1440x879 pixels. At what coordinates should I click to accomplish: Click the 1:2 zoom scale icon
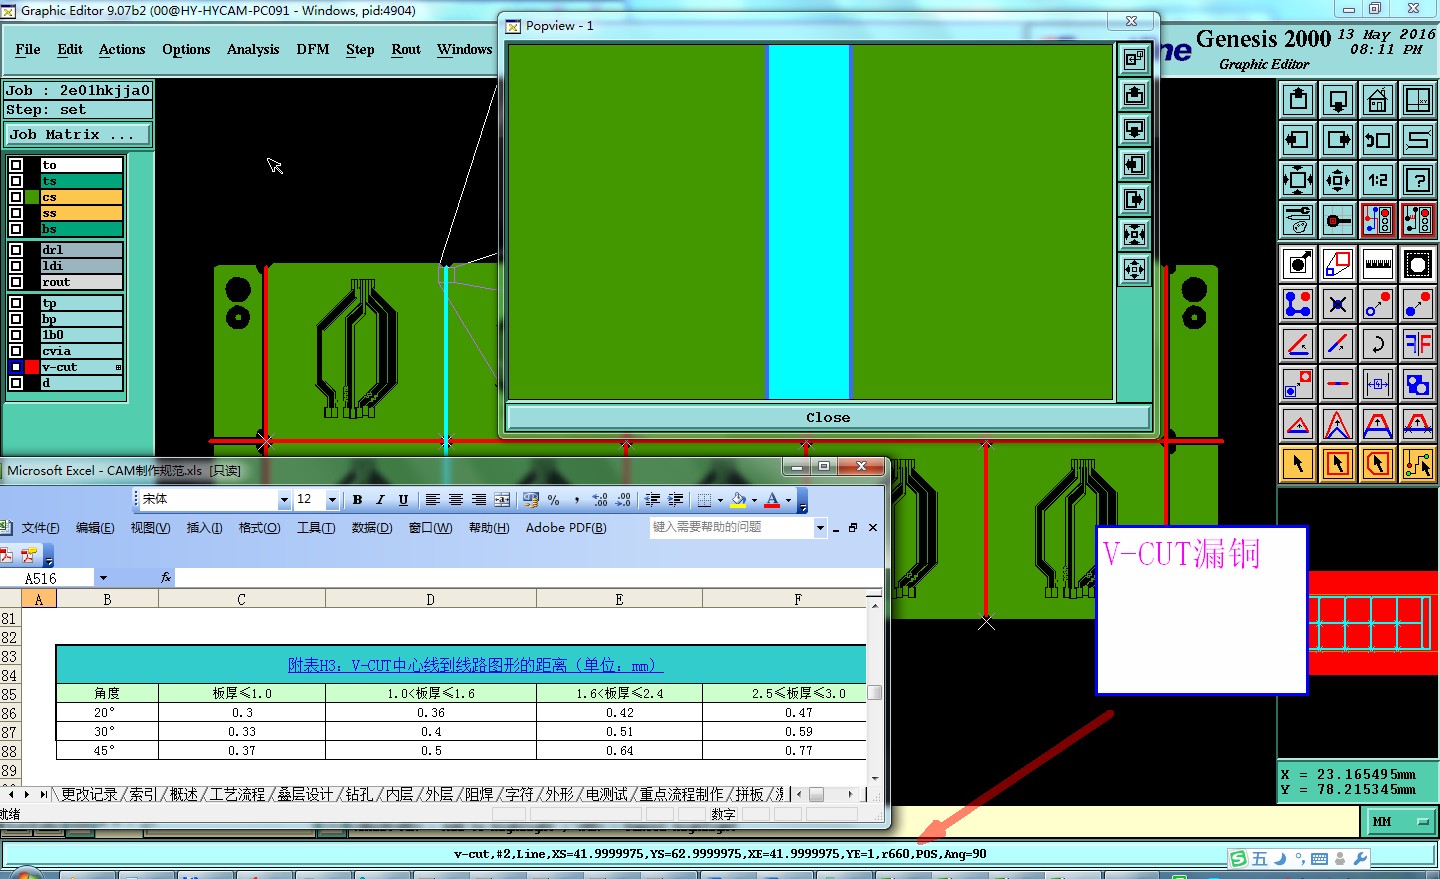coord(1378,180)
